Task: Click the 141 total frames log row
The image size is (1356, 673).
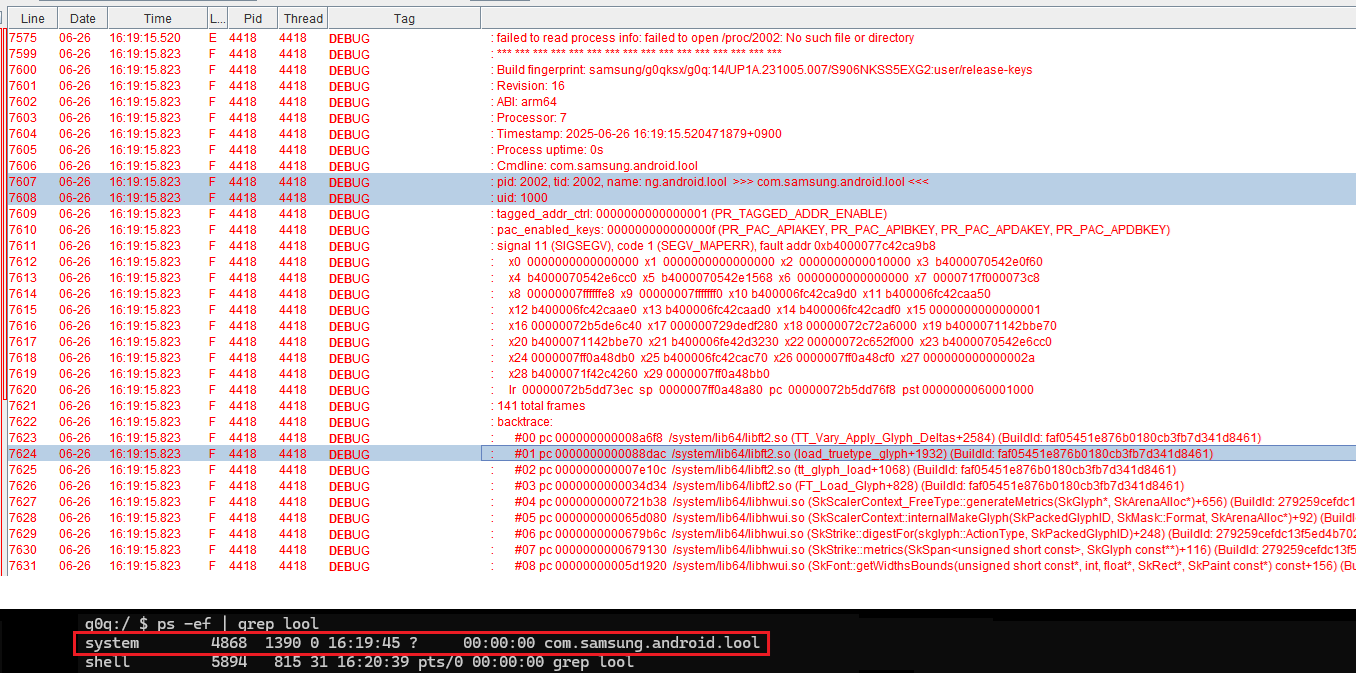Action: click(541, 406)
